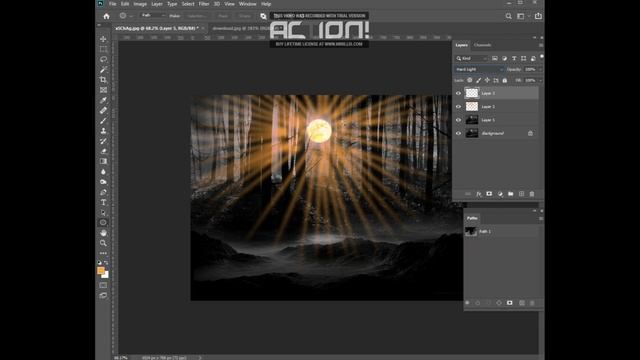This screenshot has height=360, width=640.
Task: Toggle filter for type layers
Action: point(514,58)
